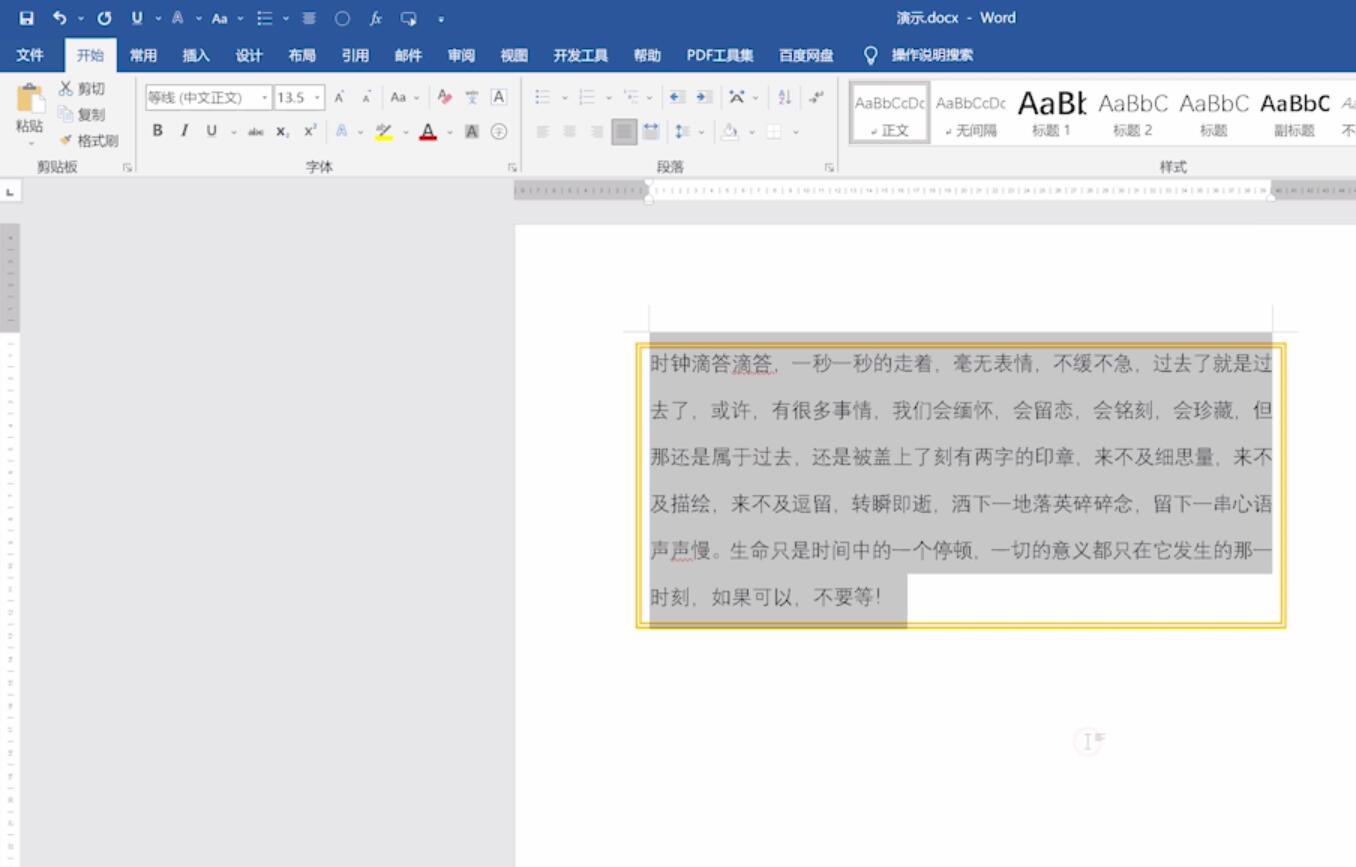The width and height of the screenshot is (1356, 867).
Task: Switch to the PDF工具集 tab
Action: [720, 55]
